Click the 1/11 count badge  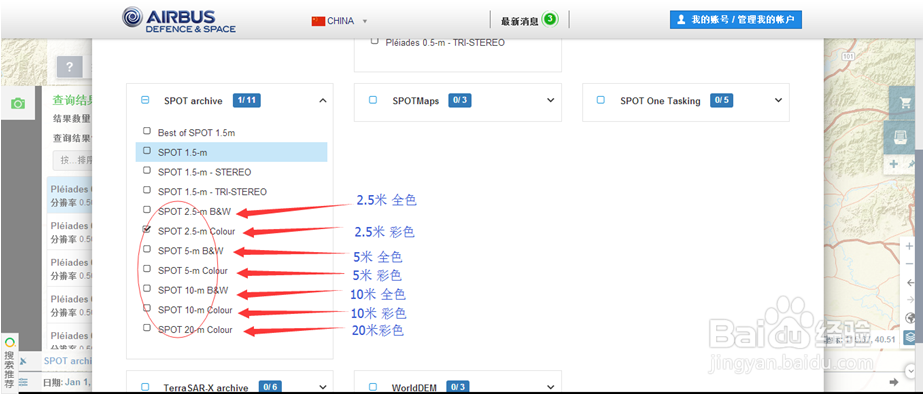[x=246, y=100]
